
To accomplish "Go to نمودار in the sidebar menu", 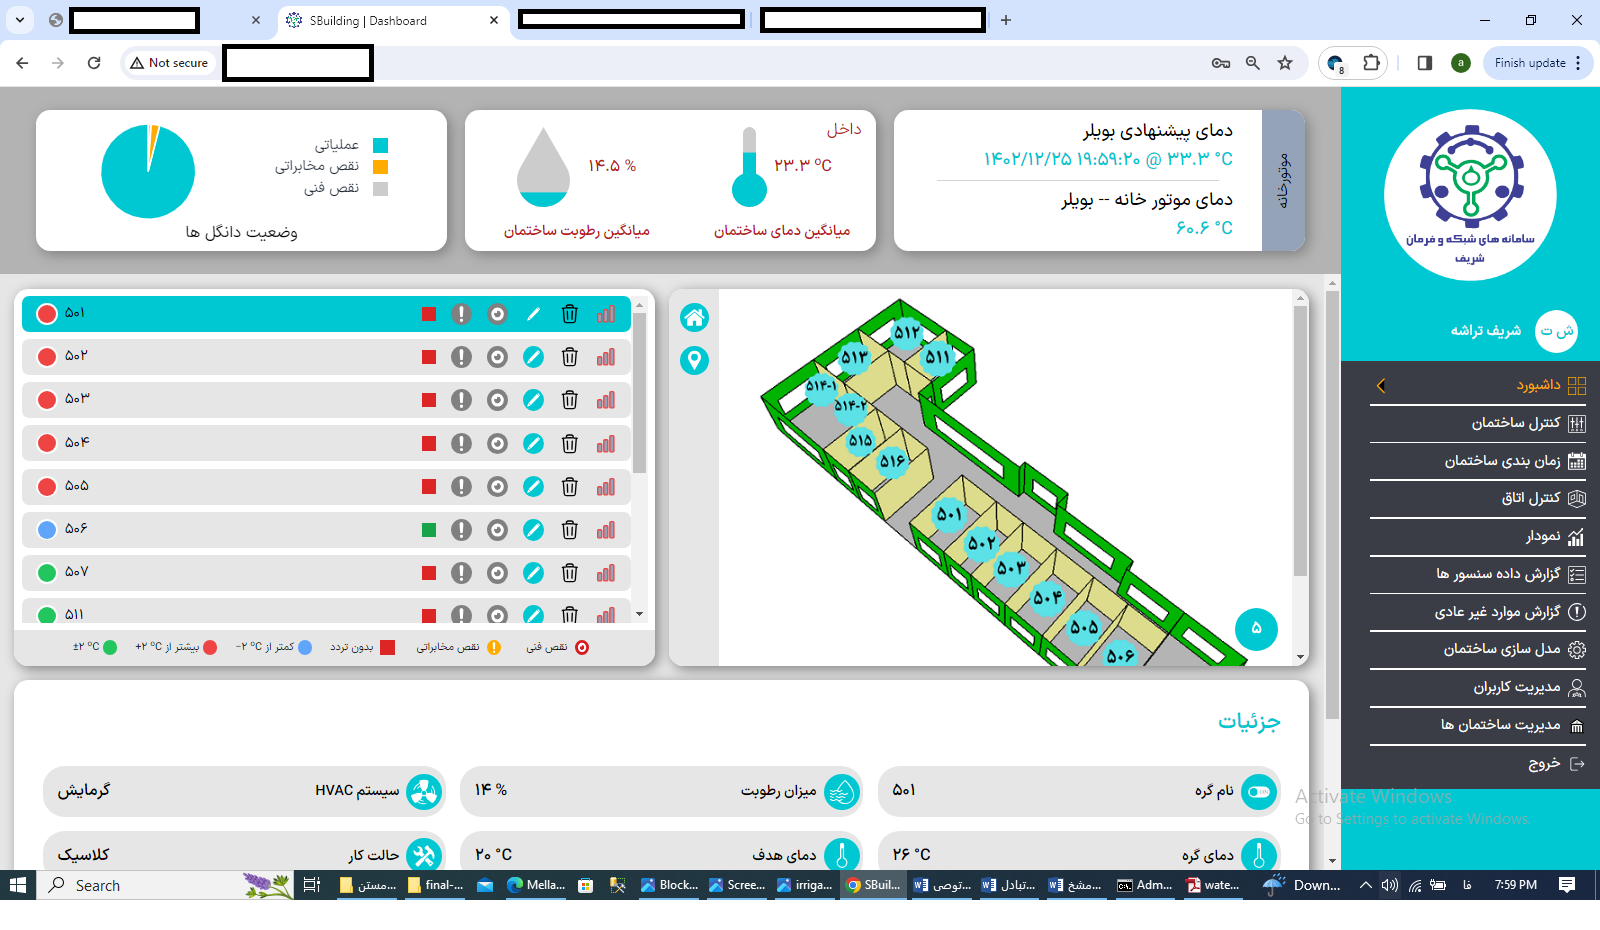I will [x=1543, y=536].
